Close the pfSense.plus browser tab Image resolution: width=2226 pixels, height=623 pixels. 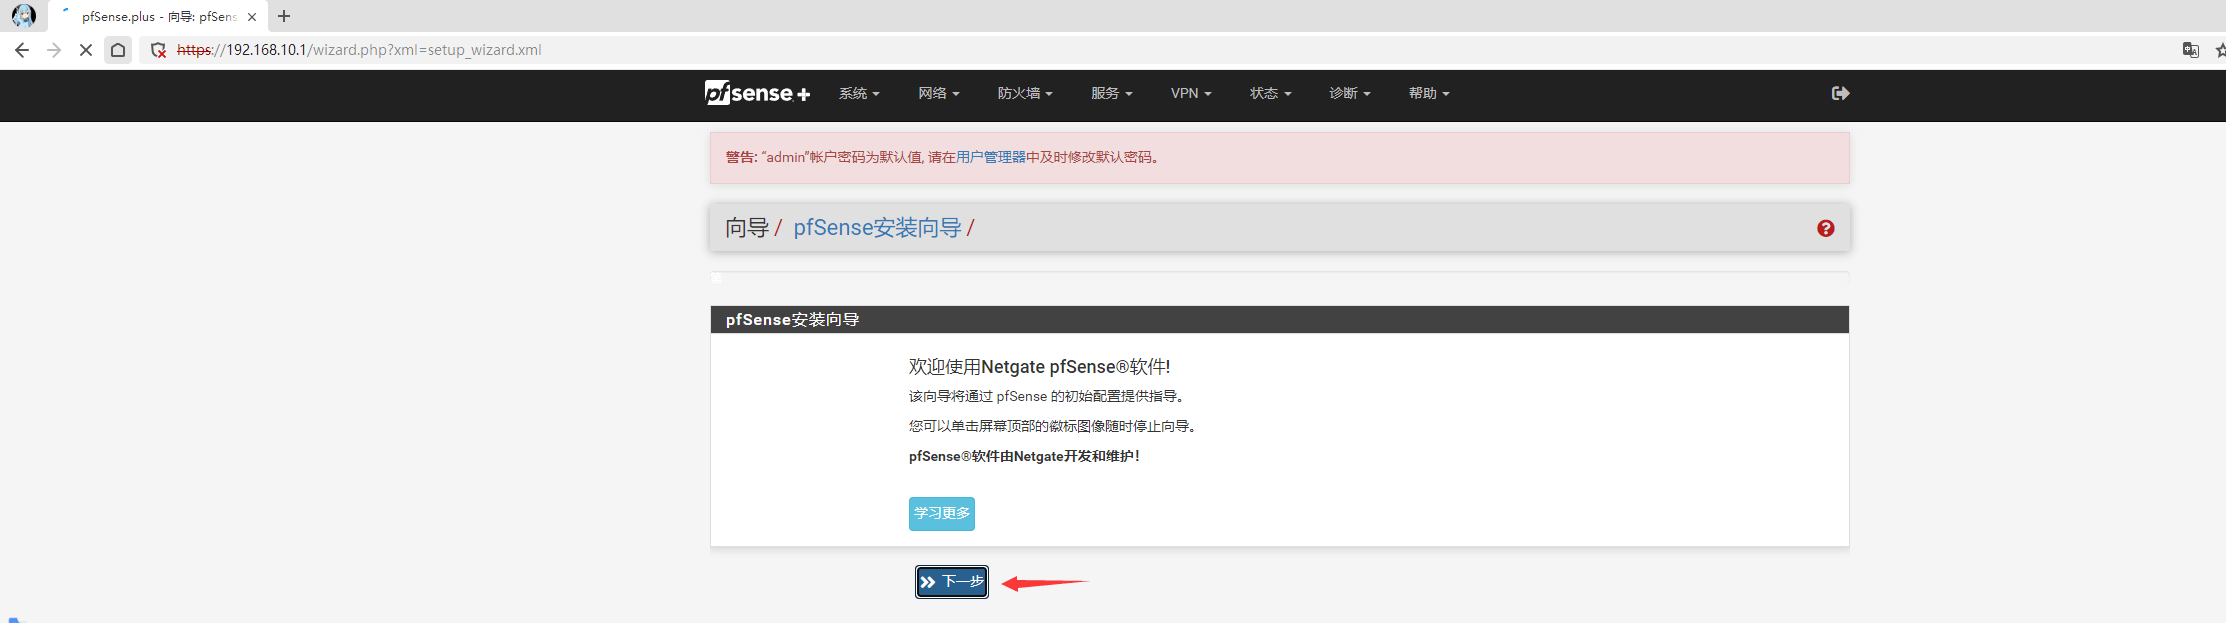tap(252, 17)
